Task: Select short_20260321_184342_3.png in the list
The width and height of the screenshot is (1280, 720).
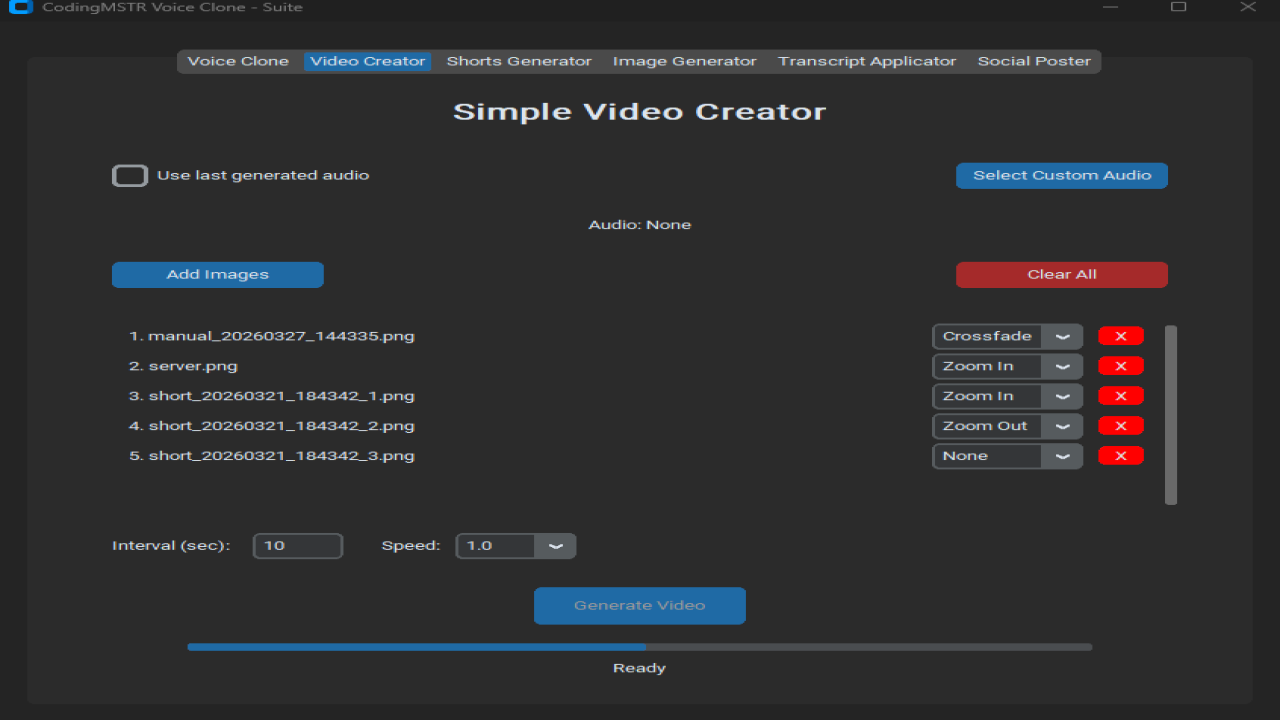Action: point(272,456)
